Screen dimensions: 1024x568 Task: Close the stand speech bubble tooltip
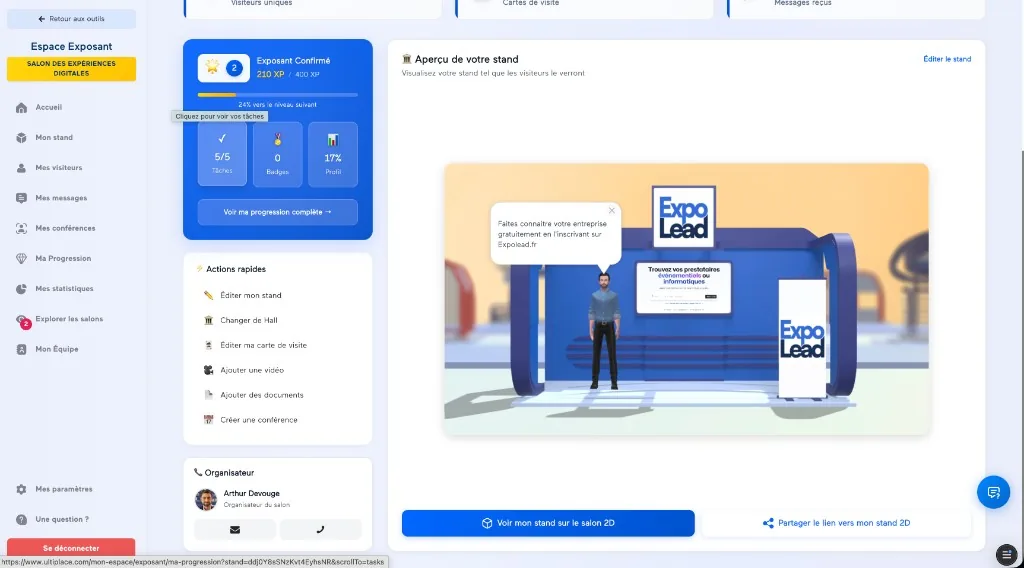click(x=612, y=210)
